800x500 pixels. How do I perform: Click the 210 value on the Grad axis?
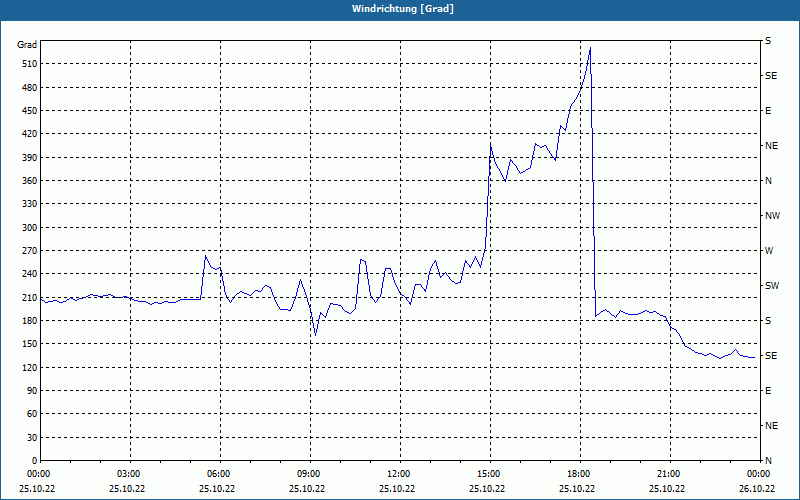[x=29, y=297]
